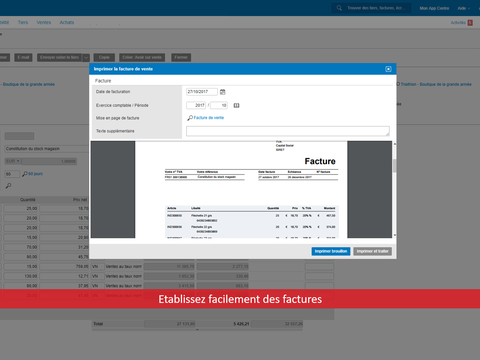Open the red Activités notification badge

pos(470,23)
